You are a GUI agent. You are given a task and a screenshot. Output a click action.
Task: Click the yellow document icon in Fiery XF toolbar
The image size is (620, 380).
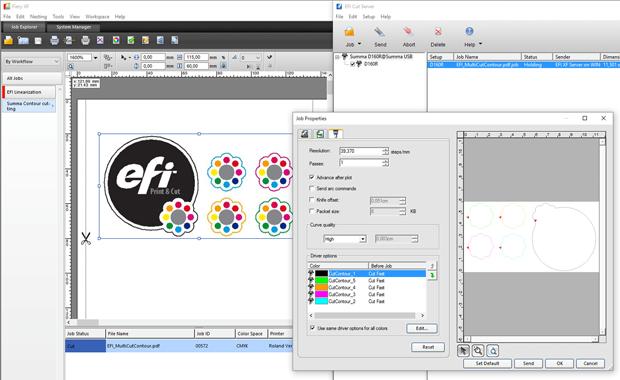(x=146, y=40)
